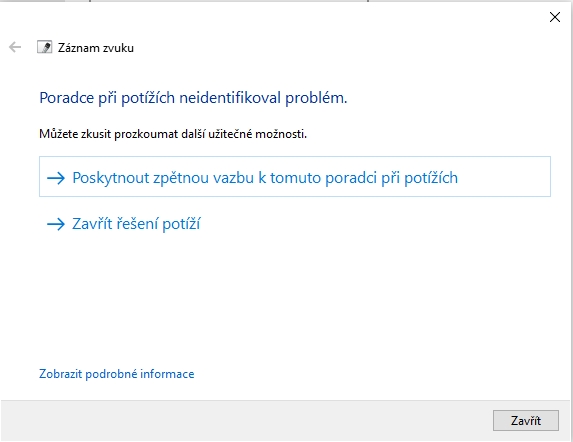Click the word 'zvuku' in the dialog title
Screen dimensions: 573x442
[117, 48]
